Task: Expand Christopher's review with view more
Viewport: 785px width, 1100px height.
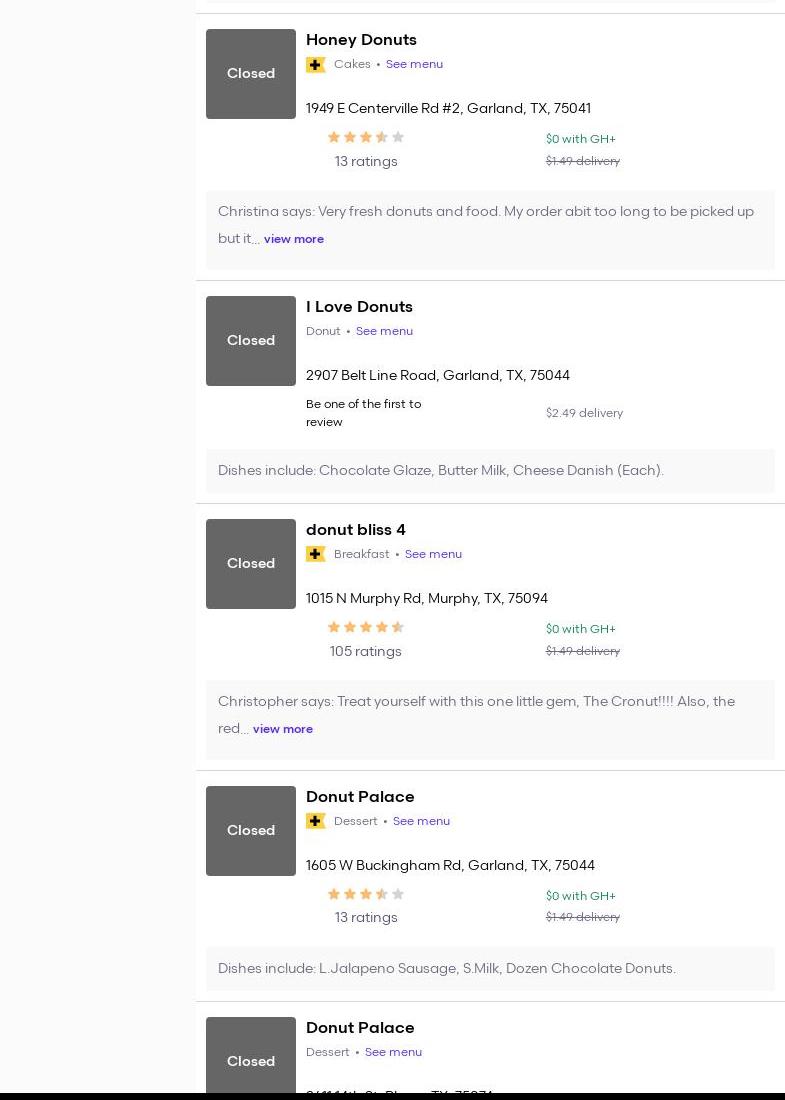Action: point(283,729)
